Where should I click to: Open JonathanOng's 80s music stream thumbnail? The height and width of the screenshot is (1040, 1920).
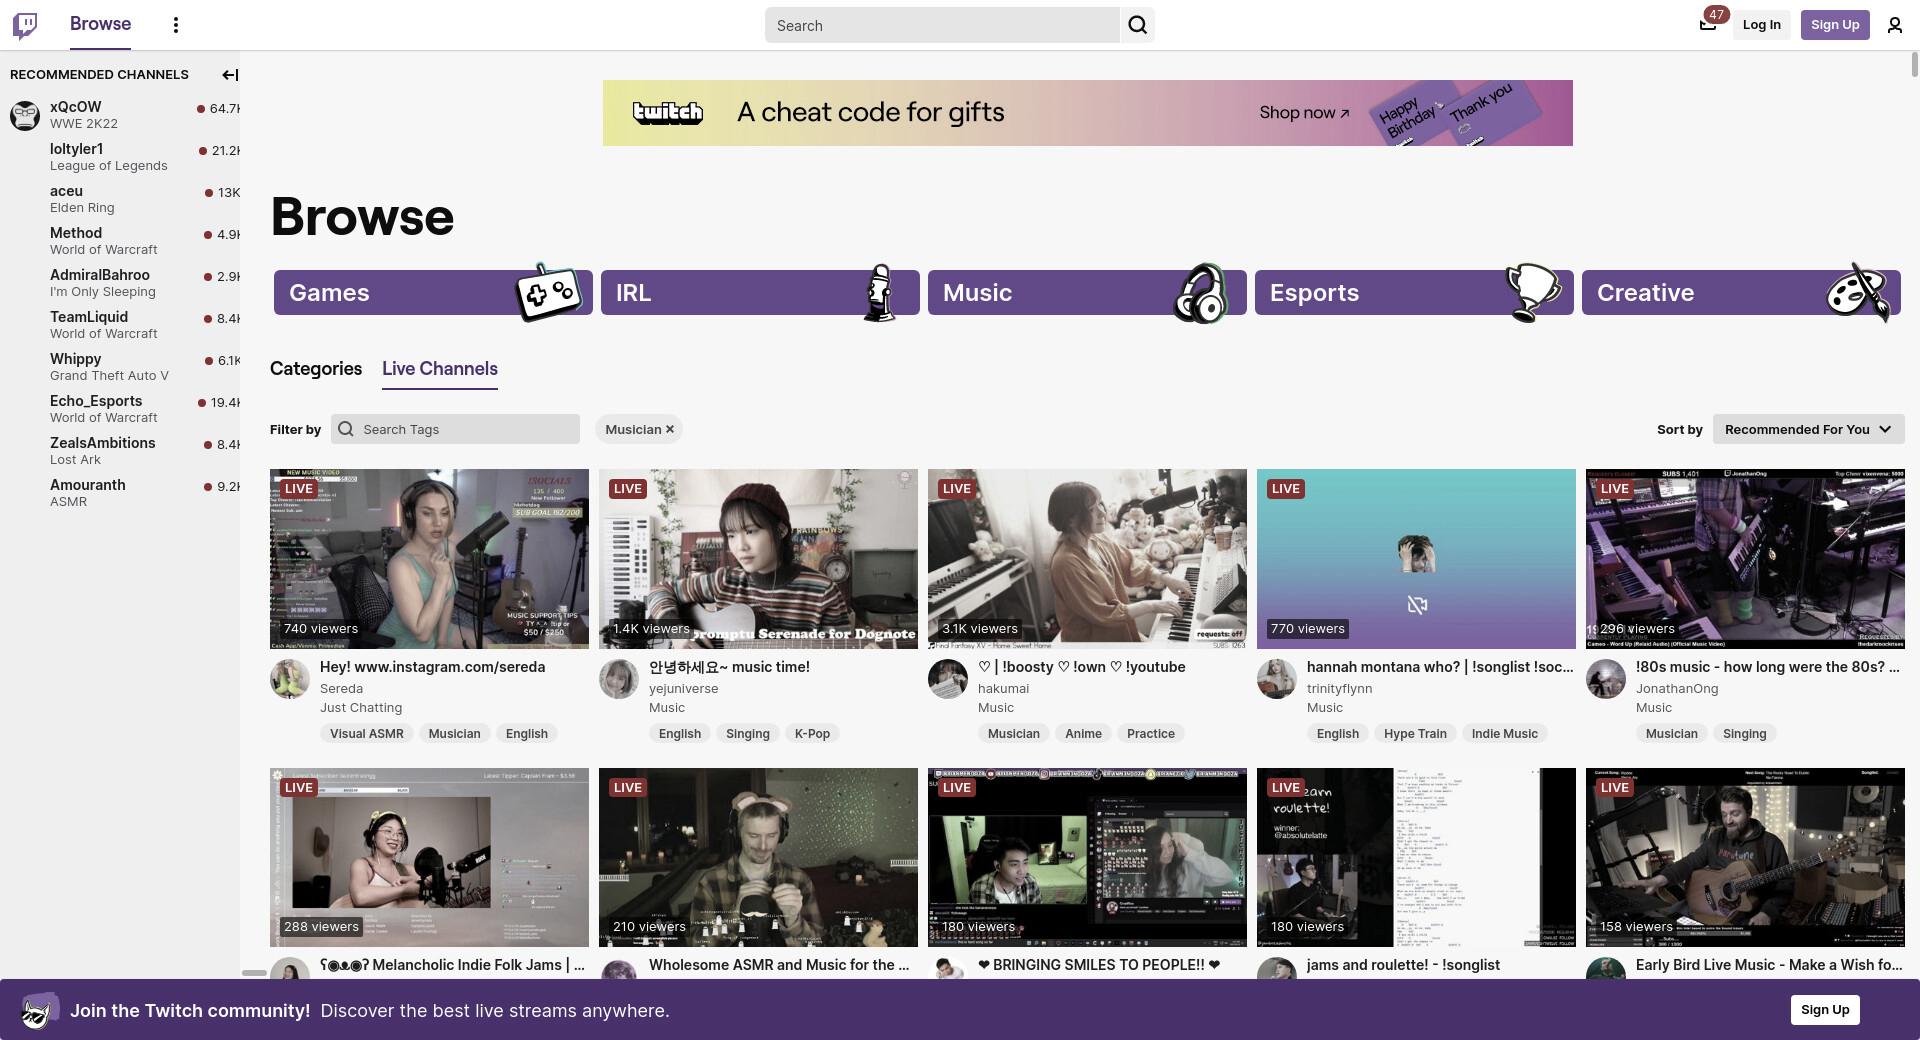1745,558
